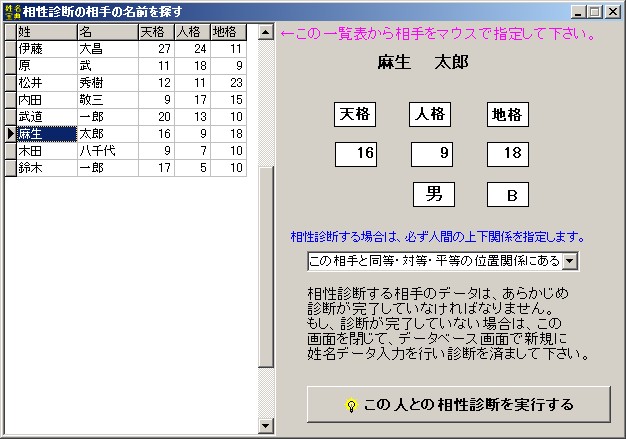Click the current row arrow marker for 麻生
Viewport: 626px width, 439px height.
coord(10,134)
